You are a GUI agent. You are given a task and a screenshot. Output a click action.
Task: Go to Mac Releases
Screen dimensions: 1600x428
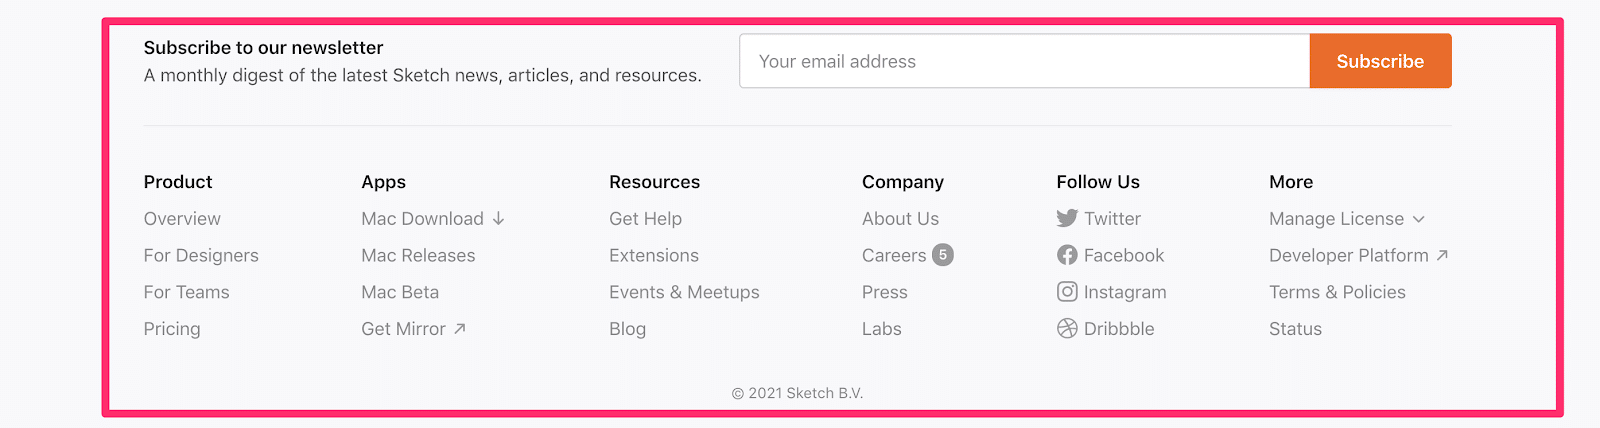click(418, 255)
